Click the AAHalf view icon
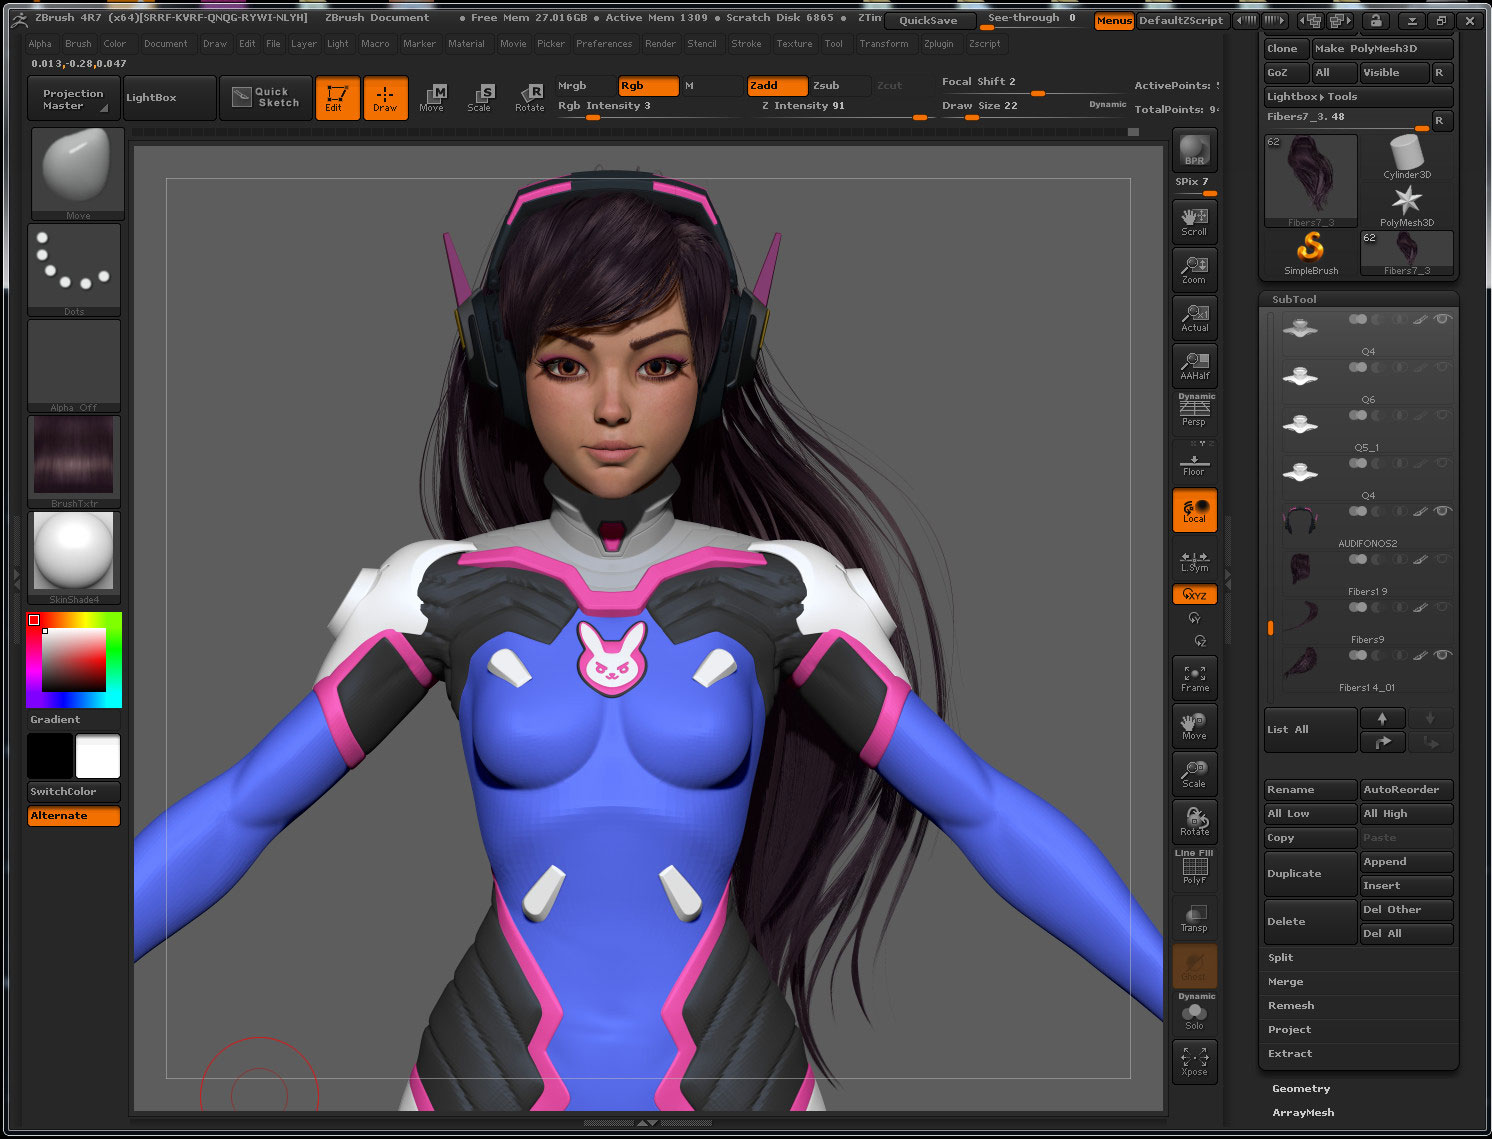The width and height of the screenshot is (1492, 1139). tap(1194, 365)
